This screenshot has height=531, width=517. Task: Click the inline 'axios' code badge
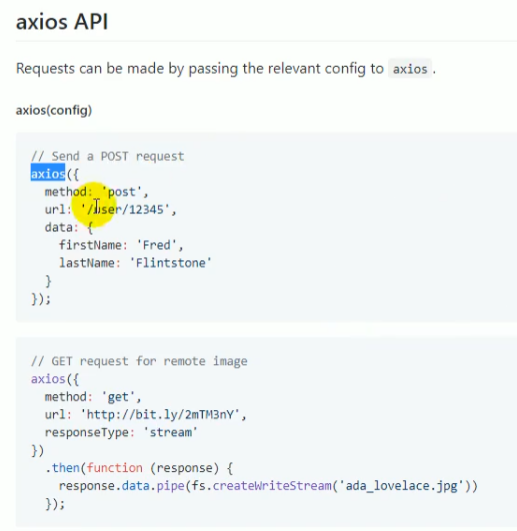tap(410, 69)
